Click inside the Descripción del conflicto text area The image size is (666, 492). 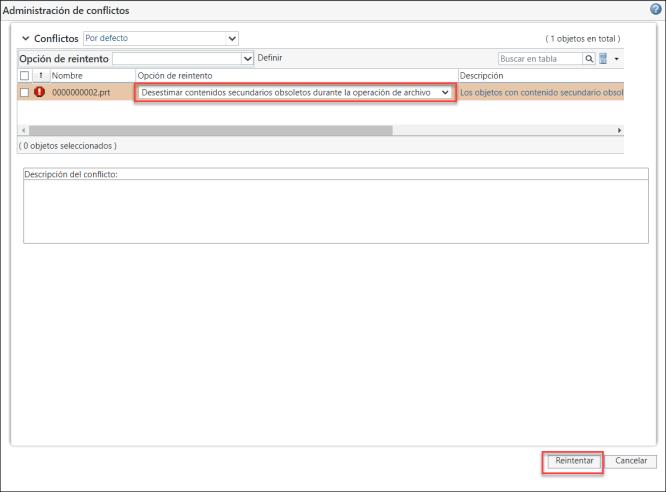tap(336, 211)
